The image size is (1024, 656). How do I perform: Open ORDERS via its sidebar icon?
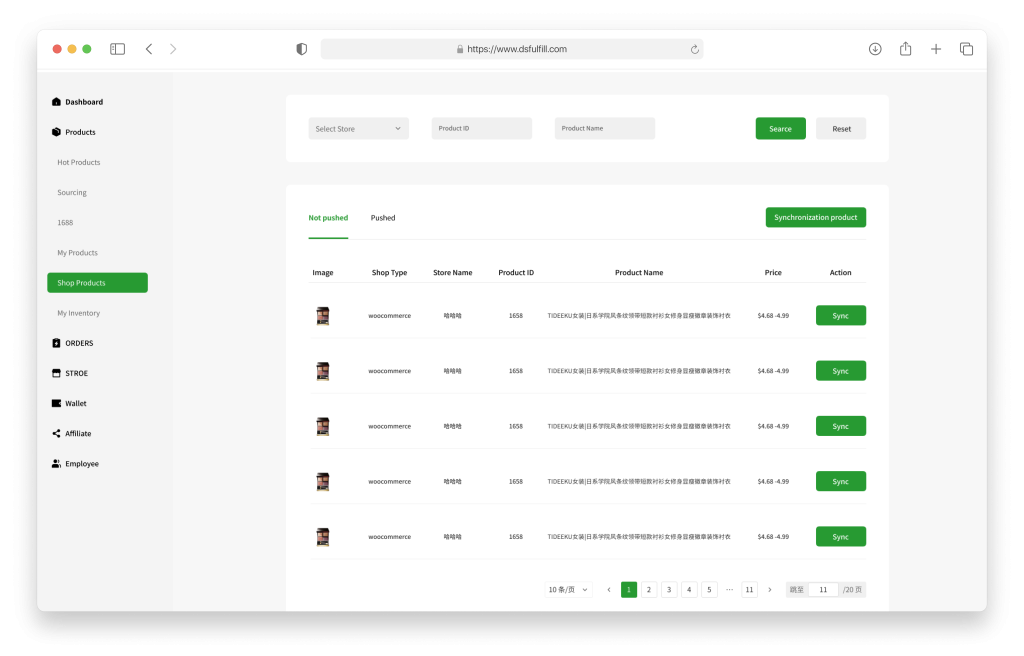pyautogui.click(x=56, y=343)
